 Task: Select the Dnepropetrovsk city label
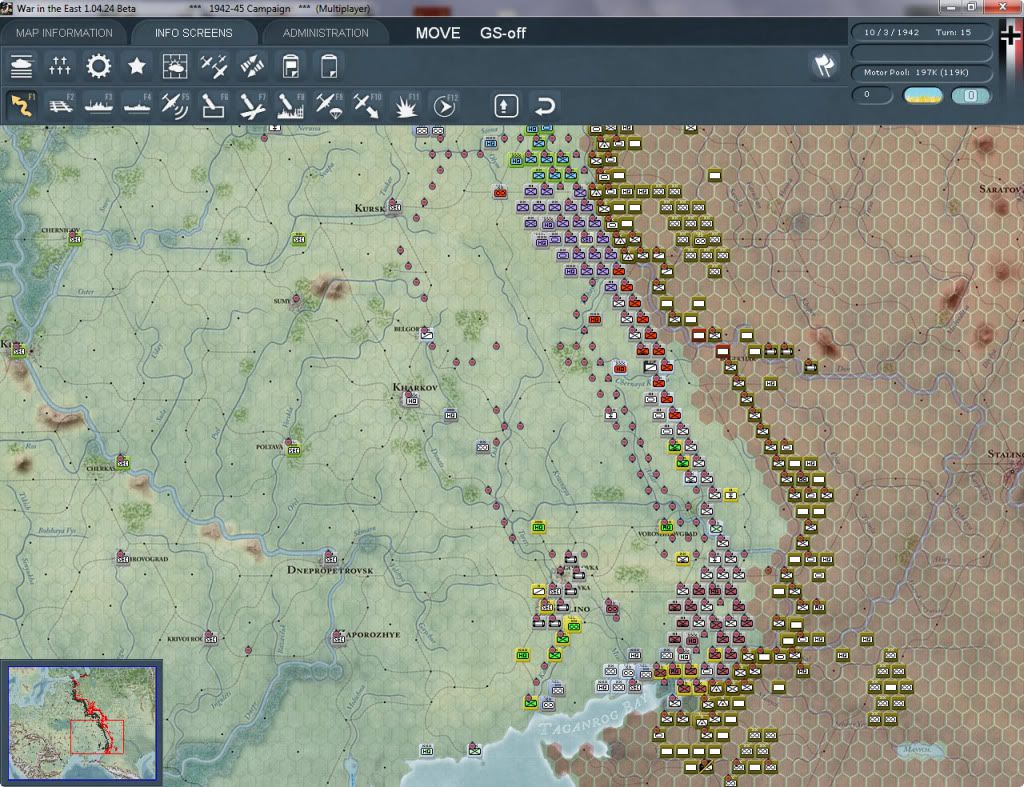pyautogui.click(x=330, y=570)
